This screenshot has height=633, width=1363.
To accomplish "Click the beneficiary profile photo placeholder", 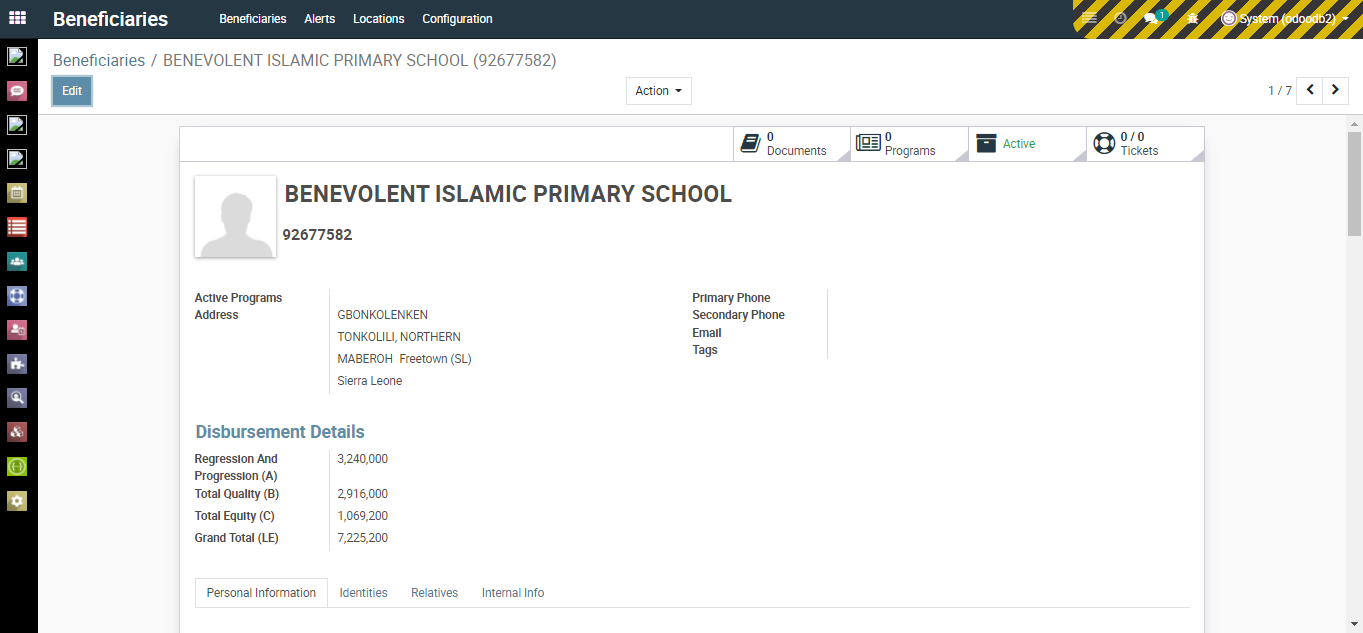I will point(236,217).
